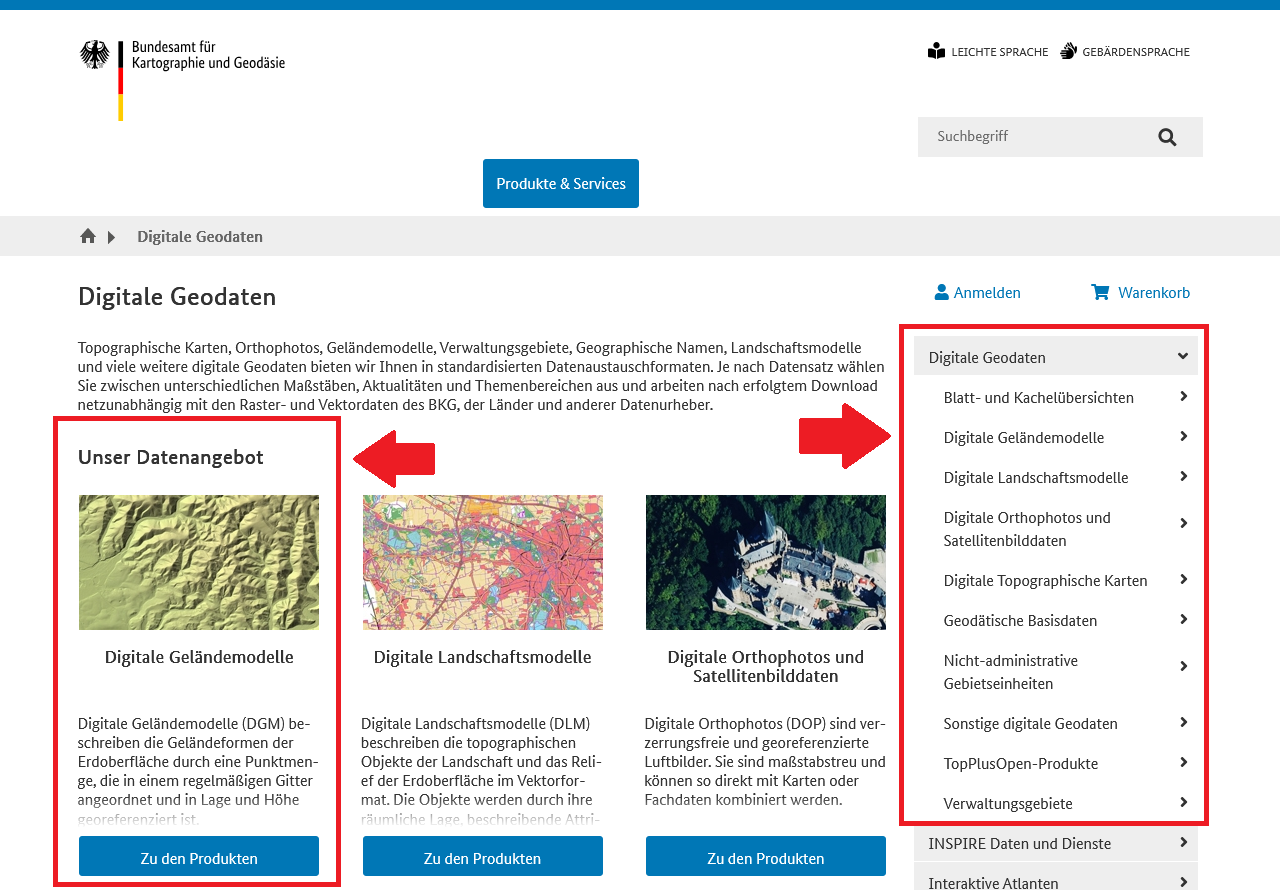The height and width of the screenshot is (890, 1280).
Task: Click the Gebärdensprache hands icon
Action: 1068,51
